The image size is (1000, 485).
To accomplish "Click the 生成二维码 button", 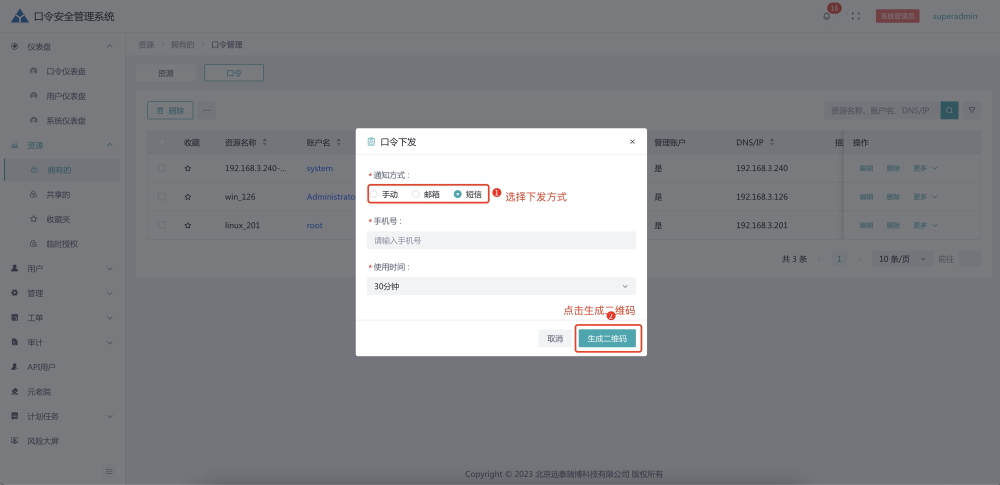I will (x=607, y=338).
